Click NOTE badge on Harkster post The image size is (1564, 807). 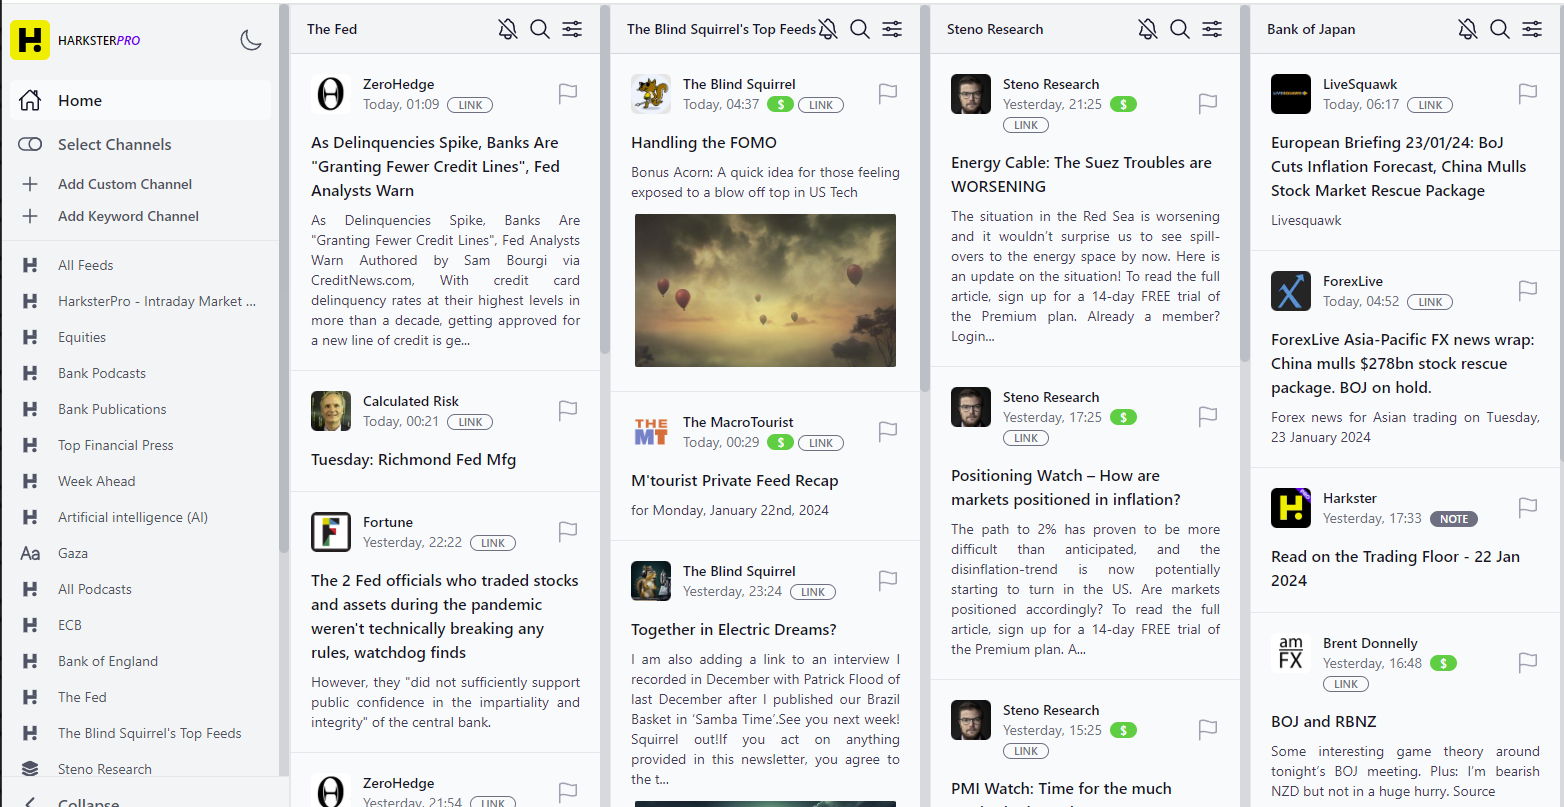coord(1454,519)
